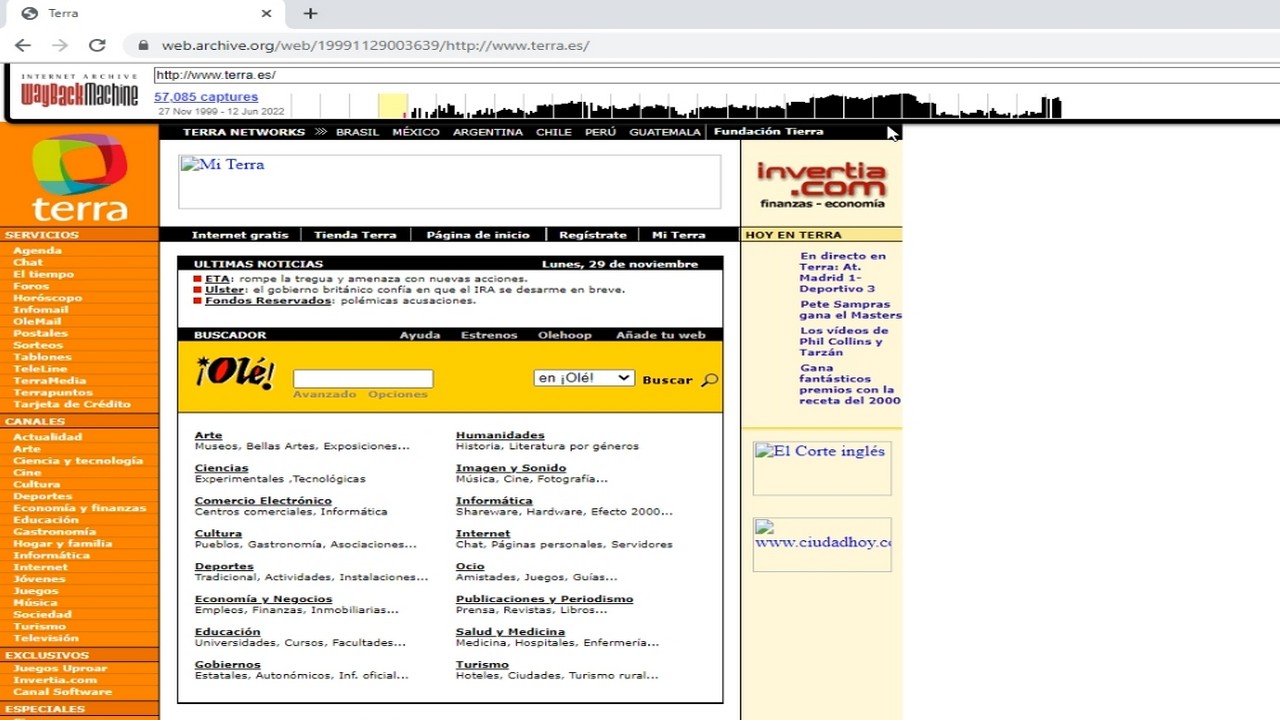
Task: Open the Economía y Negocios category
Action: coord(263,599)
